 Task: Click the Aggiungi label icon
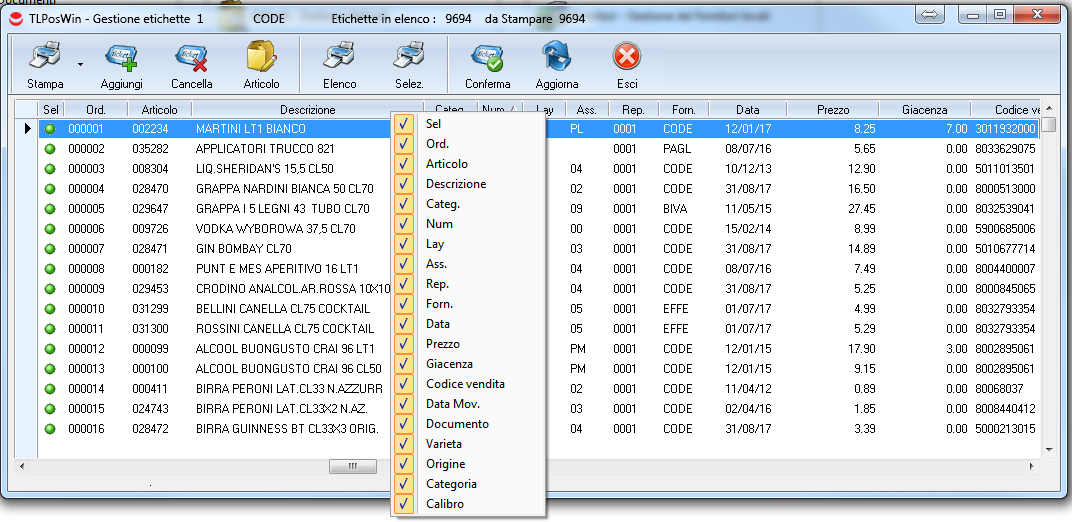pos(121,58)
